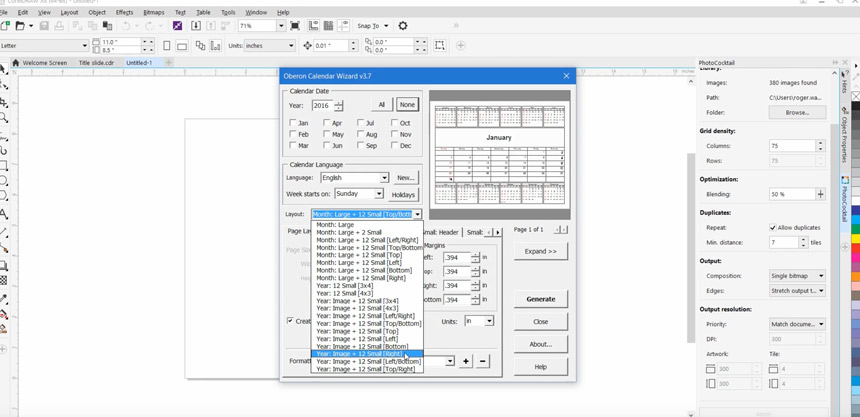The height and width of the screenshot is (417, 860).
Task: Select the Crop tool in the toolbox
Action: pyautogui.click(x=3, y=102)
